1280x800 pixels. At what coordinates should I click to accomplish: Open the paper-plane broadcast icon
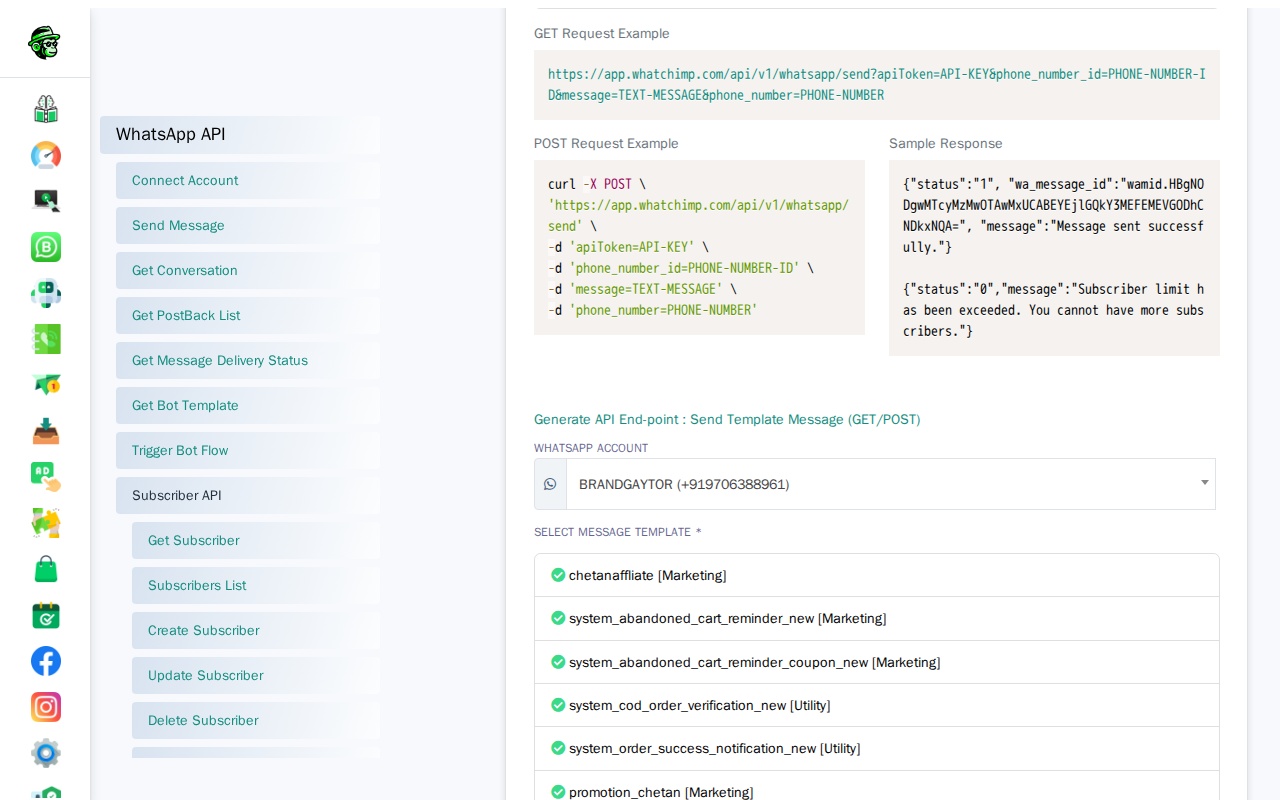46,385
